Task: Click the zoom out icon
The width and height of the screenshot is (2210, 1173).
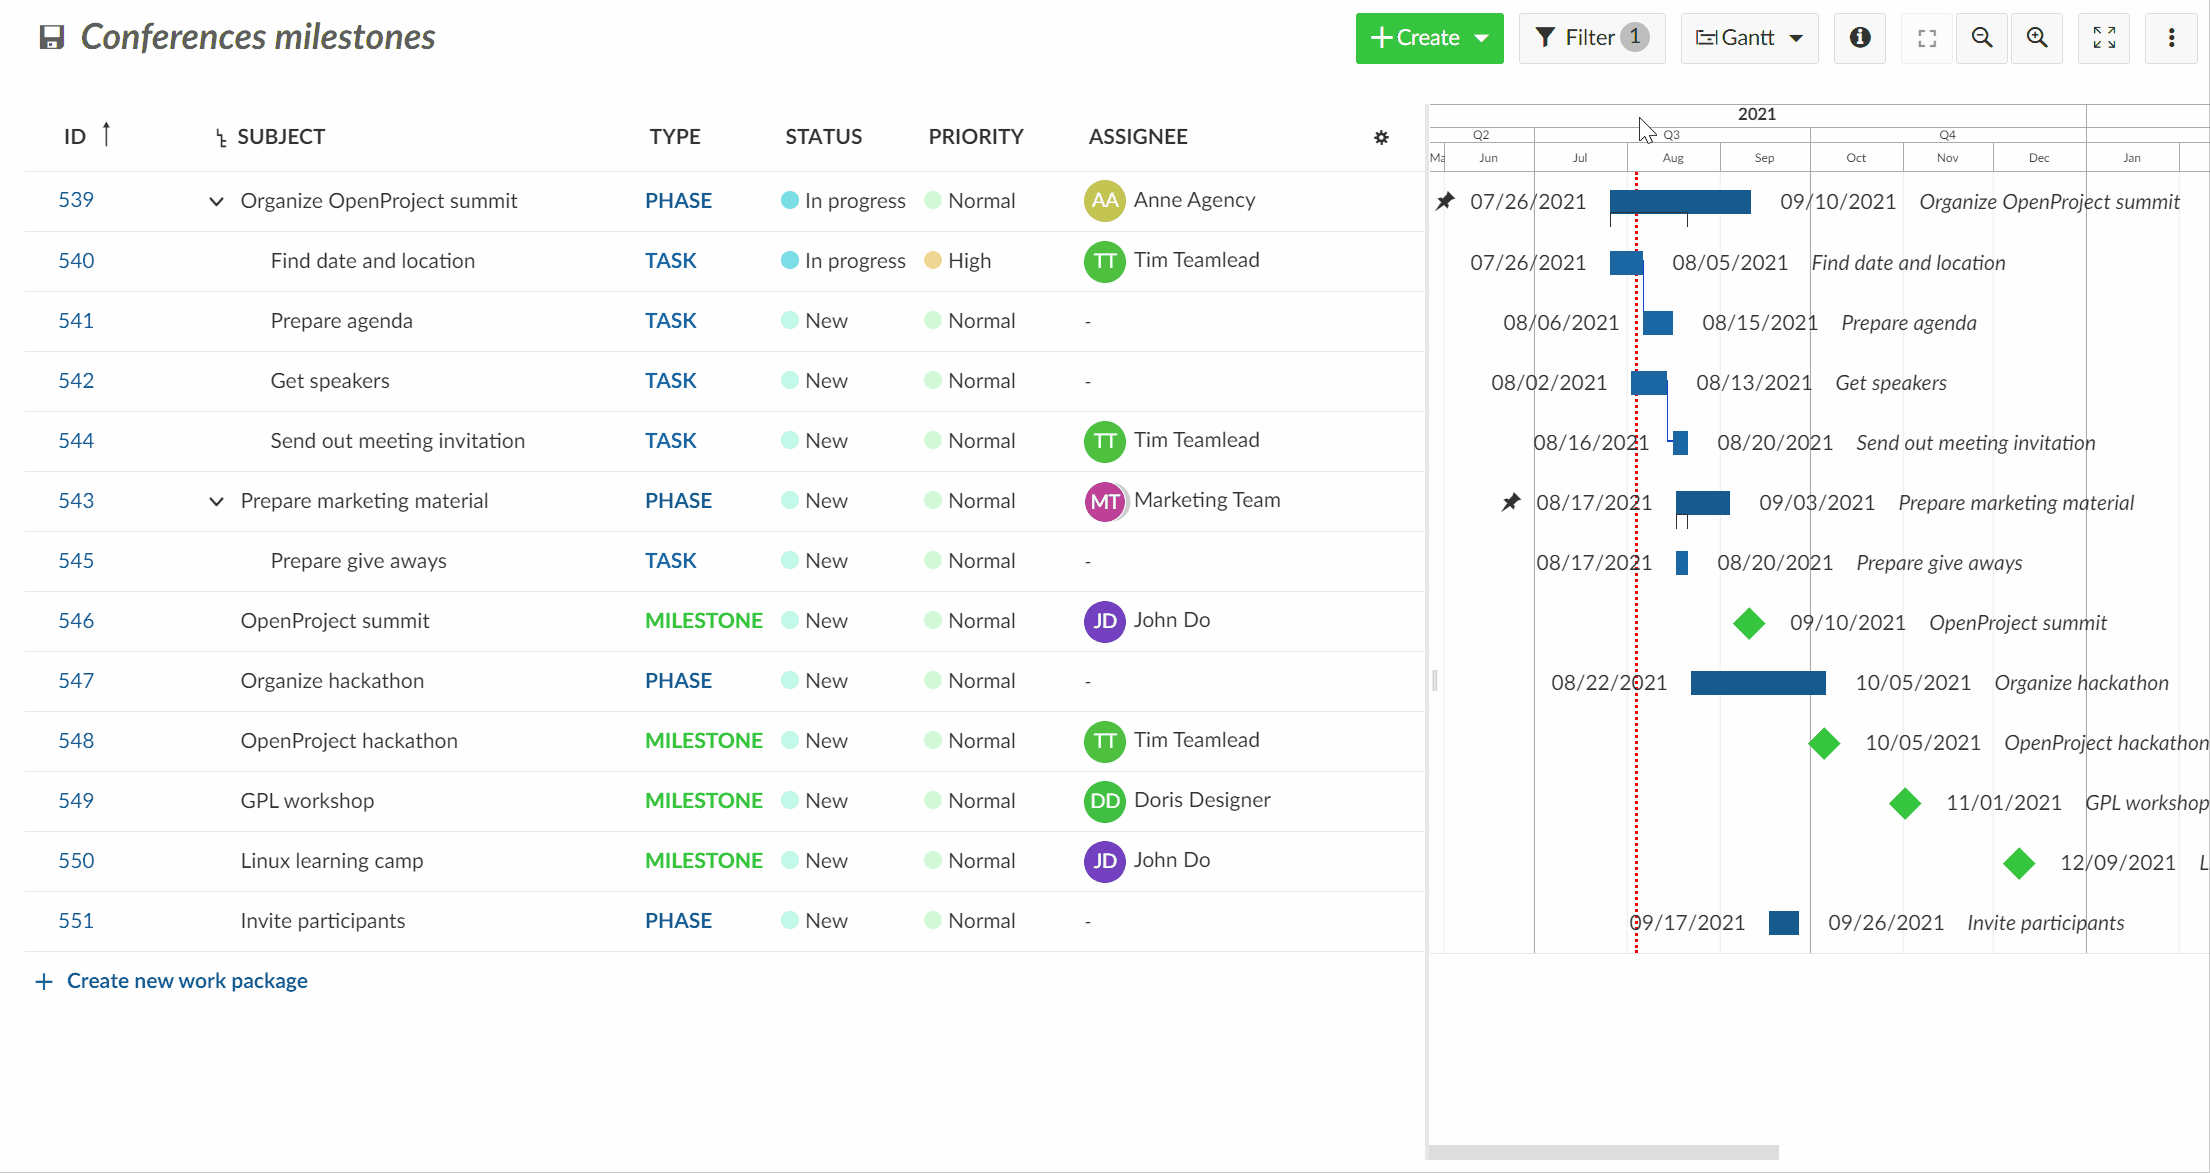Action: tap(1982, 37)
